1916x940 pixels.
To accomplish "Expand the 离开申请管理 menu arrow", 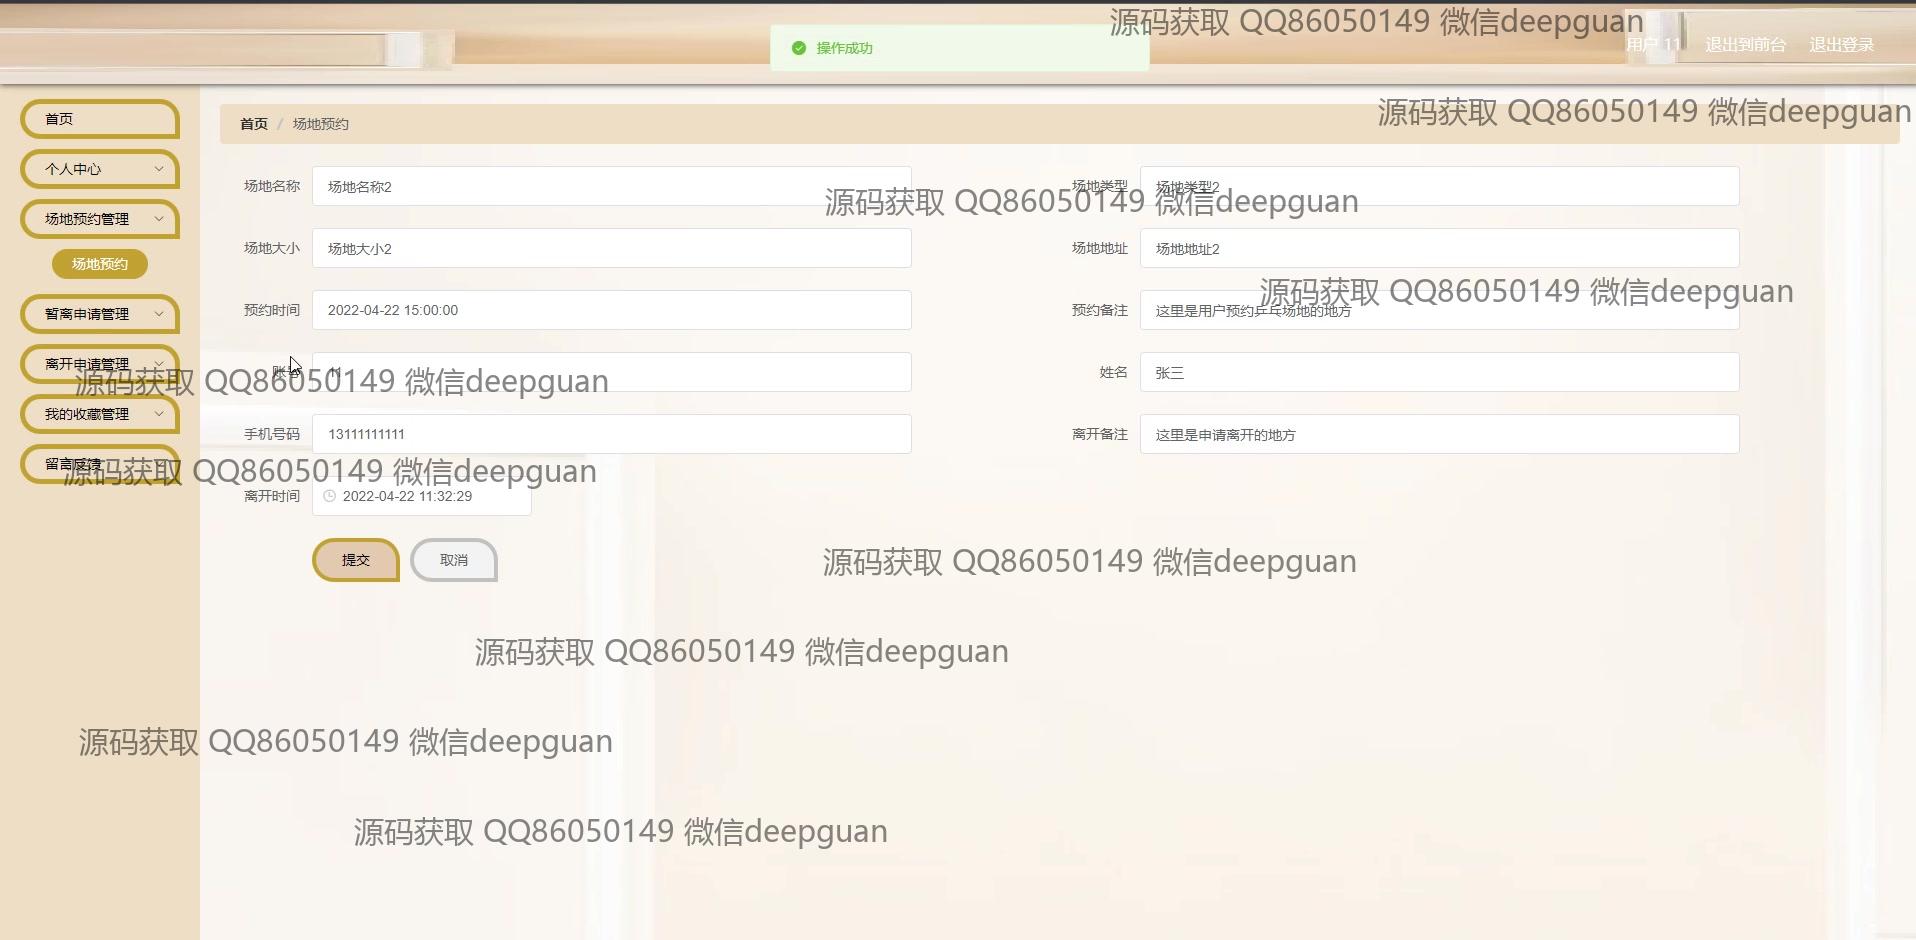I will tap(158, 364).
